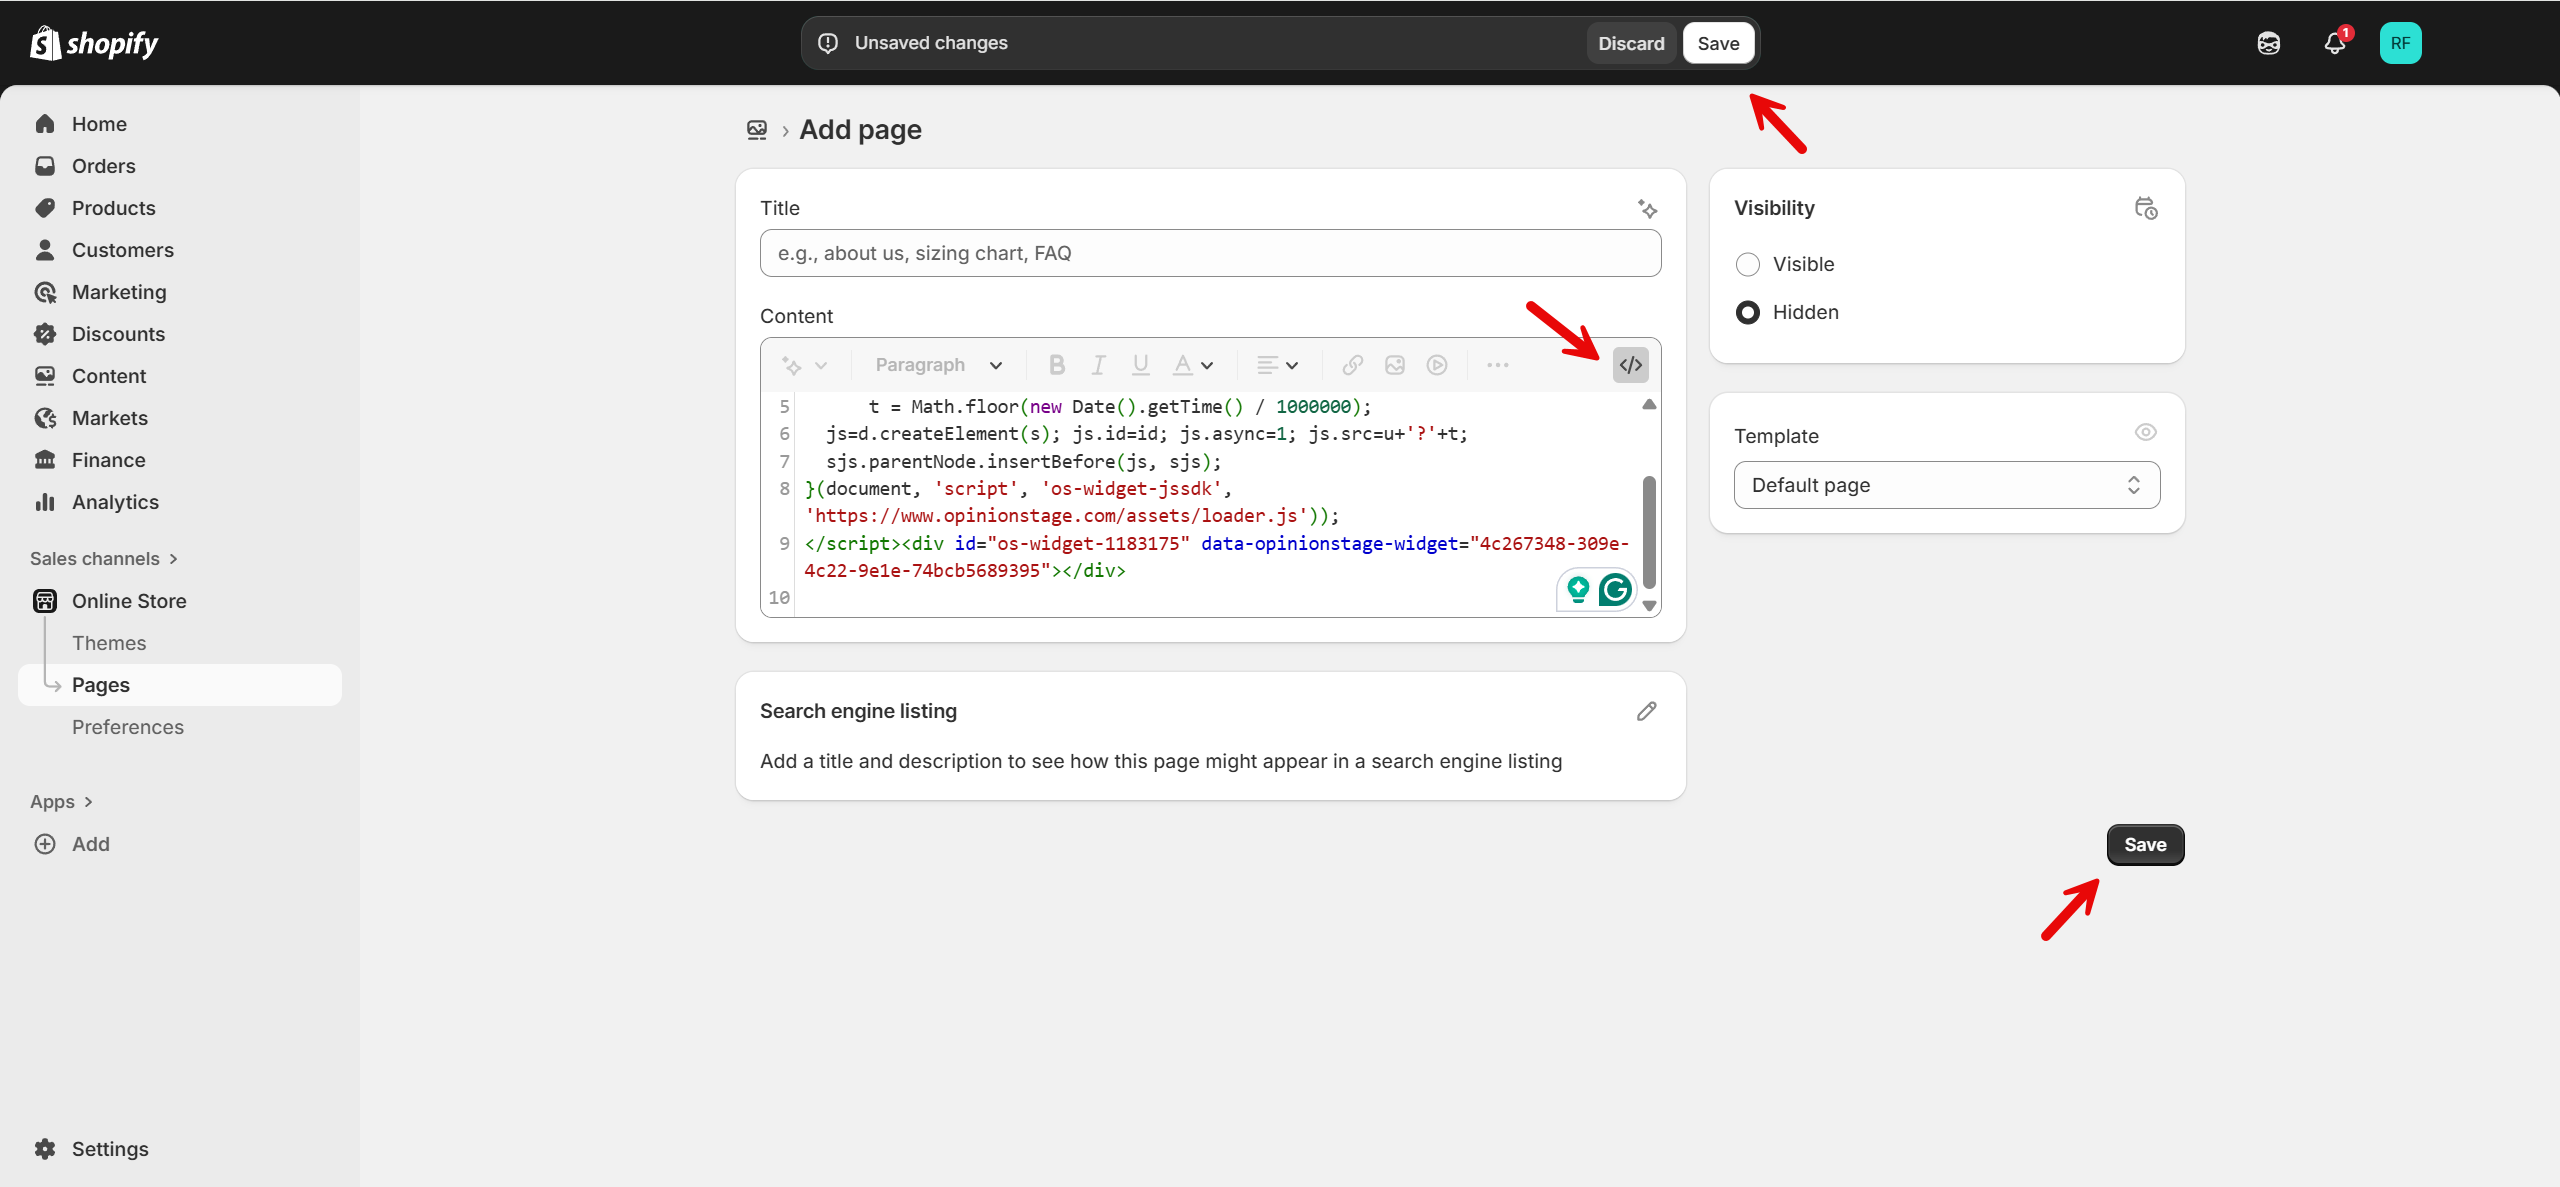The height and width of the screenshot is (1187, 2560).
Task: Click the code editor vertical scrollbar thumb
Action: click(x=1649, y=531)
